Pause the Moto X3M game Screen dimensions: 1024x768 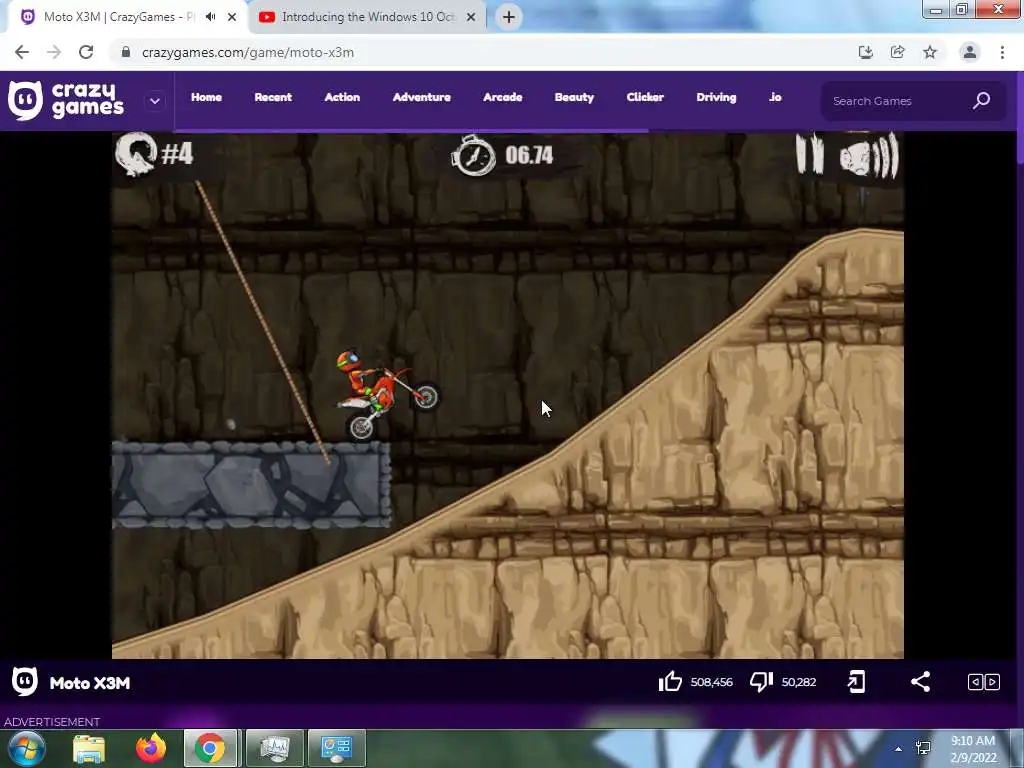(x=810, y=154)
